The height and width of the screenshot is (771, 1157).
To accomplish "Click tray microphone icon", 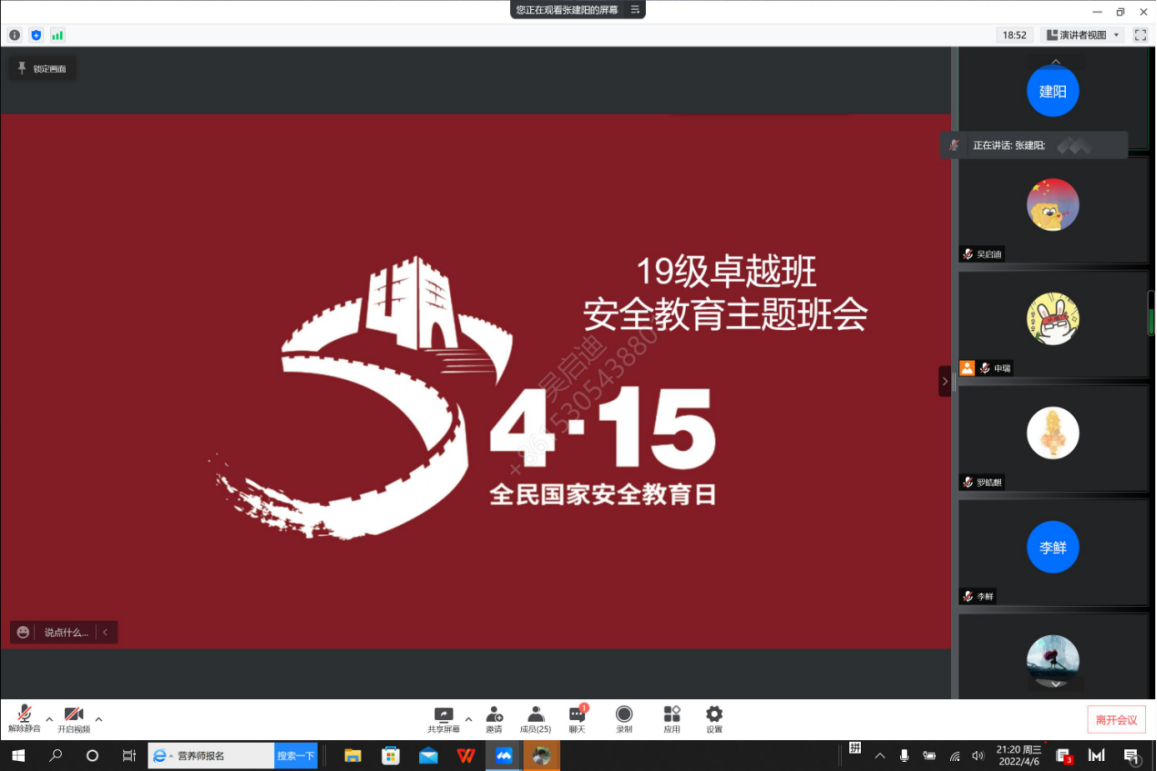I will pyautogui.click(x=904, y=756).
